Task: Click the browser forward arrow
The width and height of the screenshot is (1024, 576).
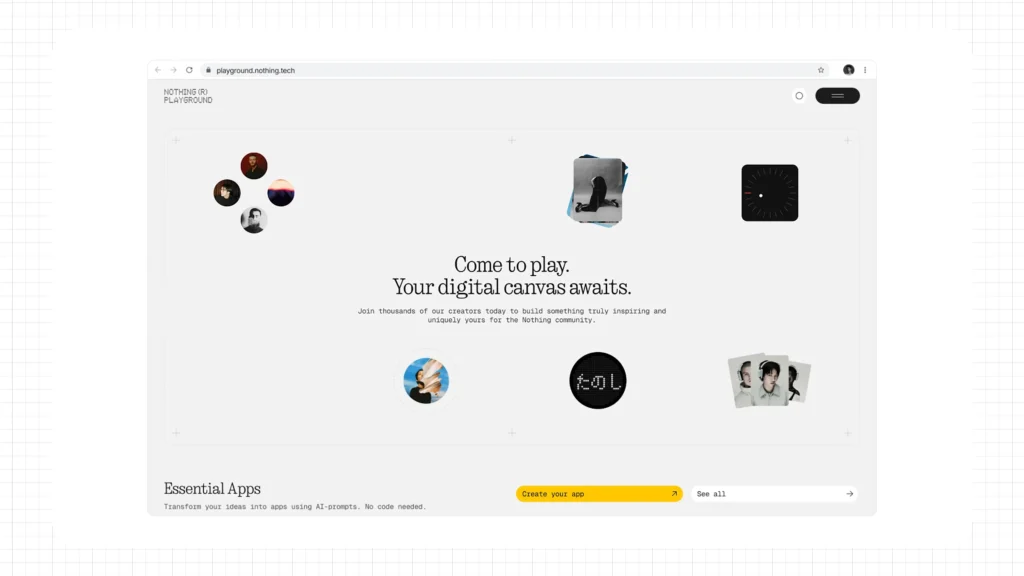Action: (174, 70)
